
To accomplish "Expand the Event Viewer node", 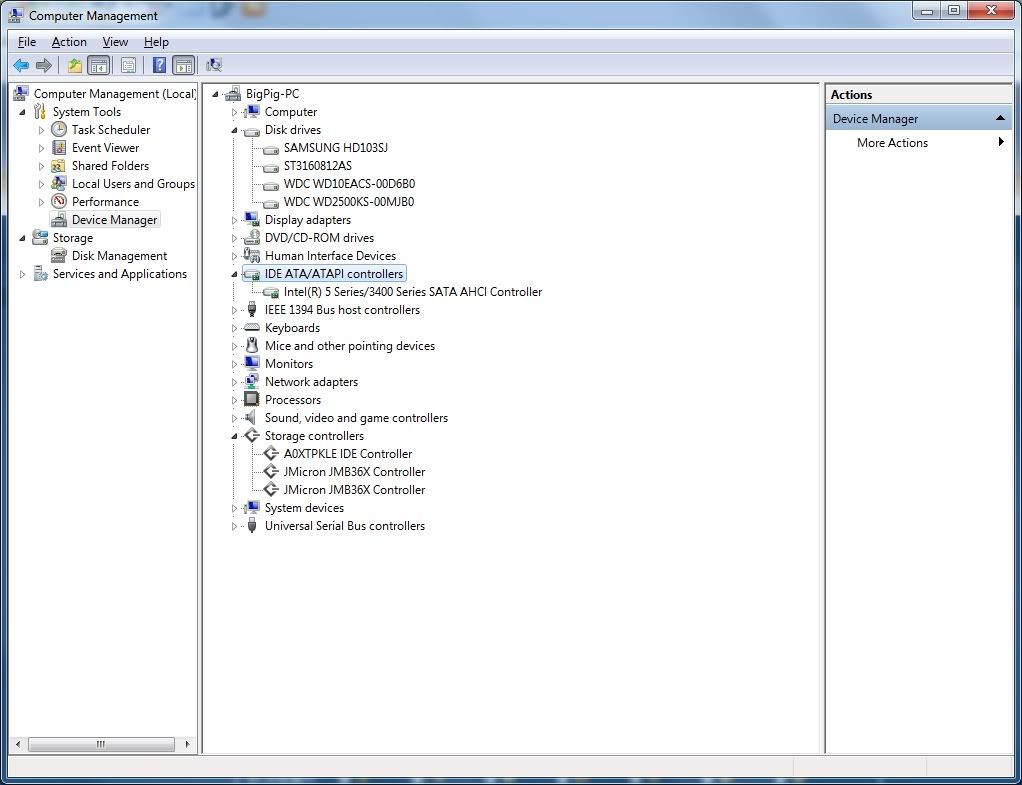I will (x=42, y=148).
